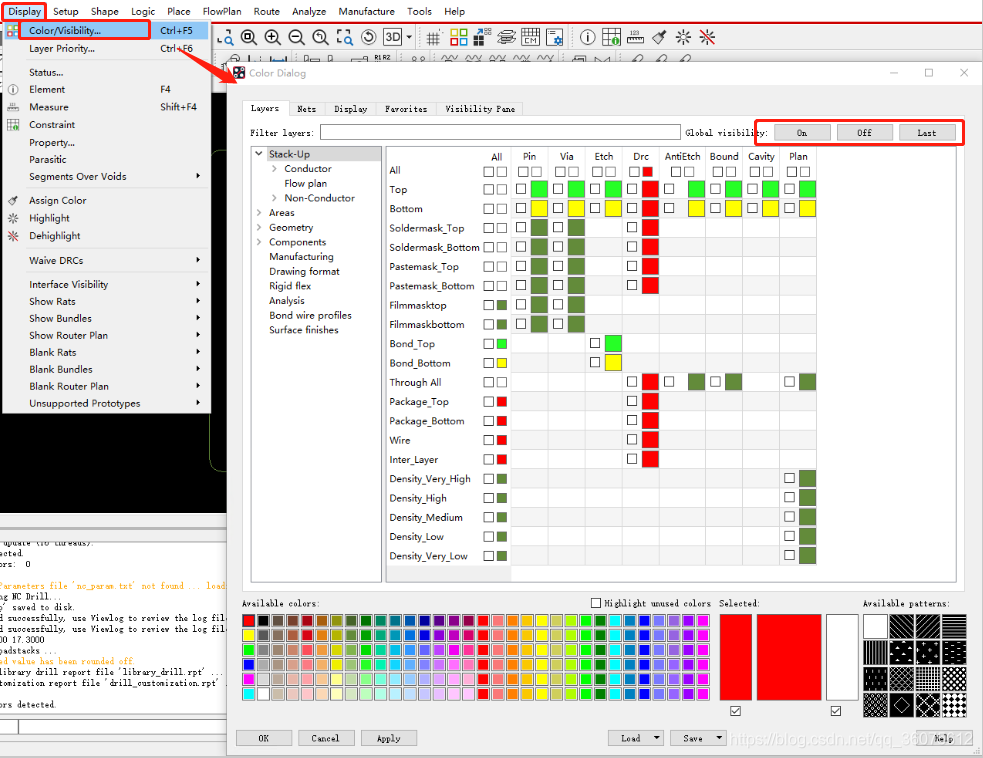
Task: Uncheck the box below the selected red color
Action: [735, 711]
